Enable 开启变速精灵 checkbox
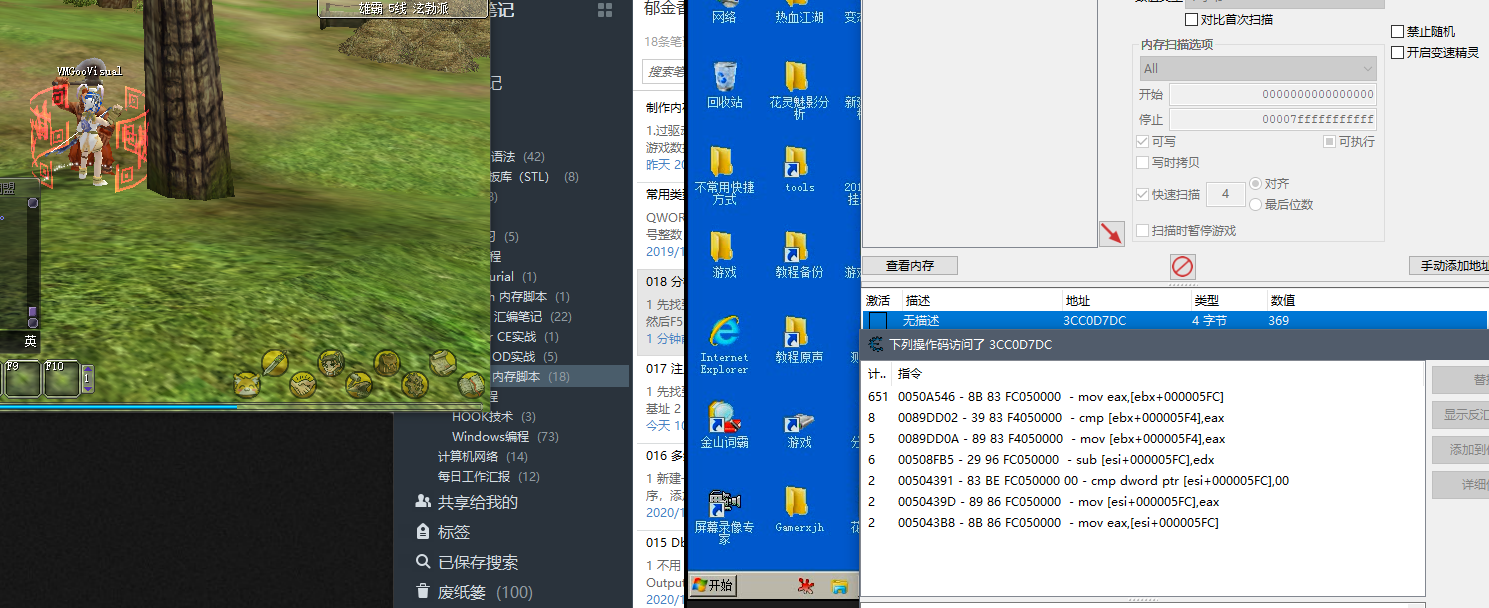 coord(1398,53)
